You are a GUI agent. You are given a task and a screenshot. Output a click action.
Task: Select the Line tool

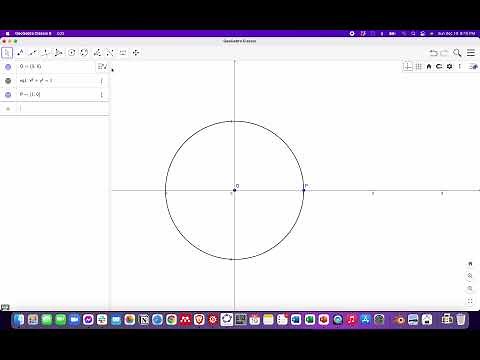coord(33,53)
